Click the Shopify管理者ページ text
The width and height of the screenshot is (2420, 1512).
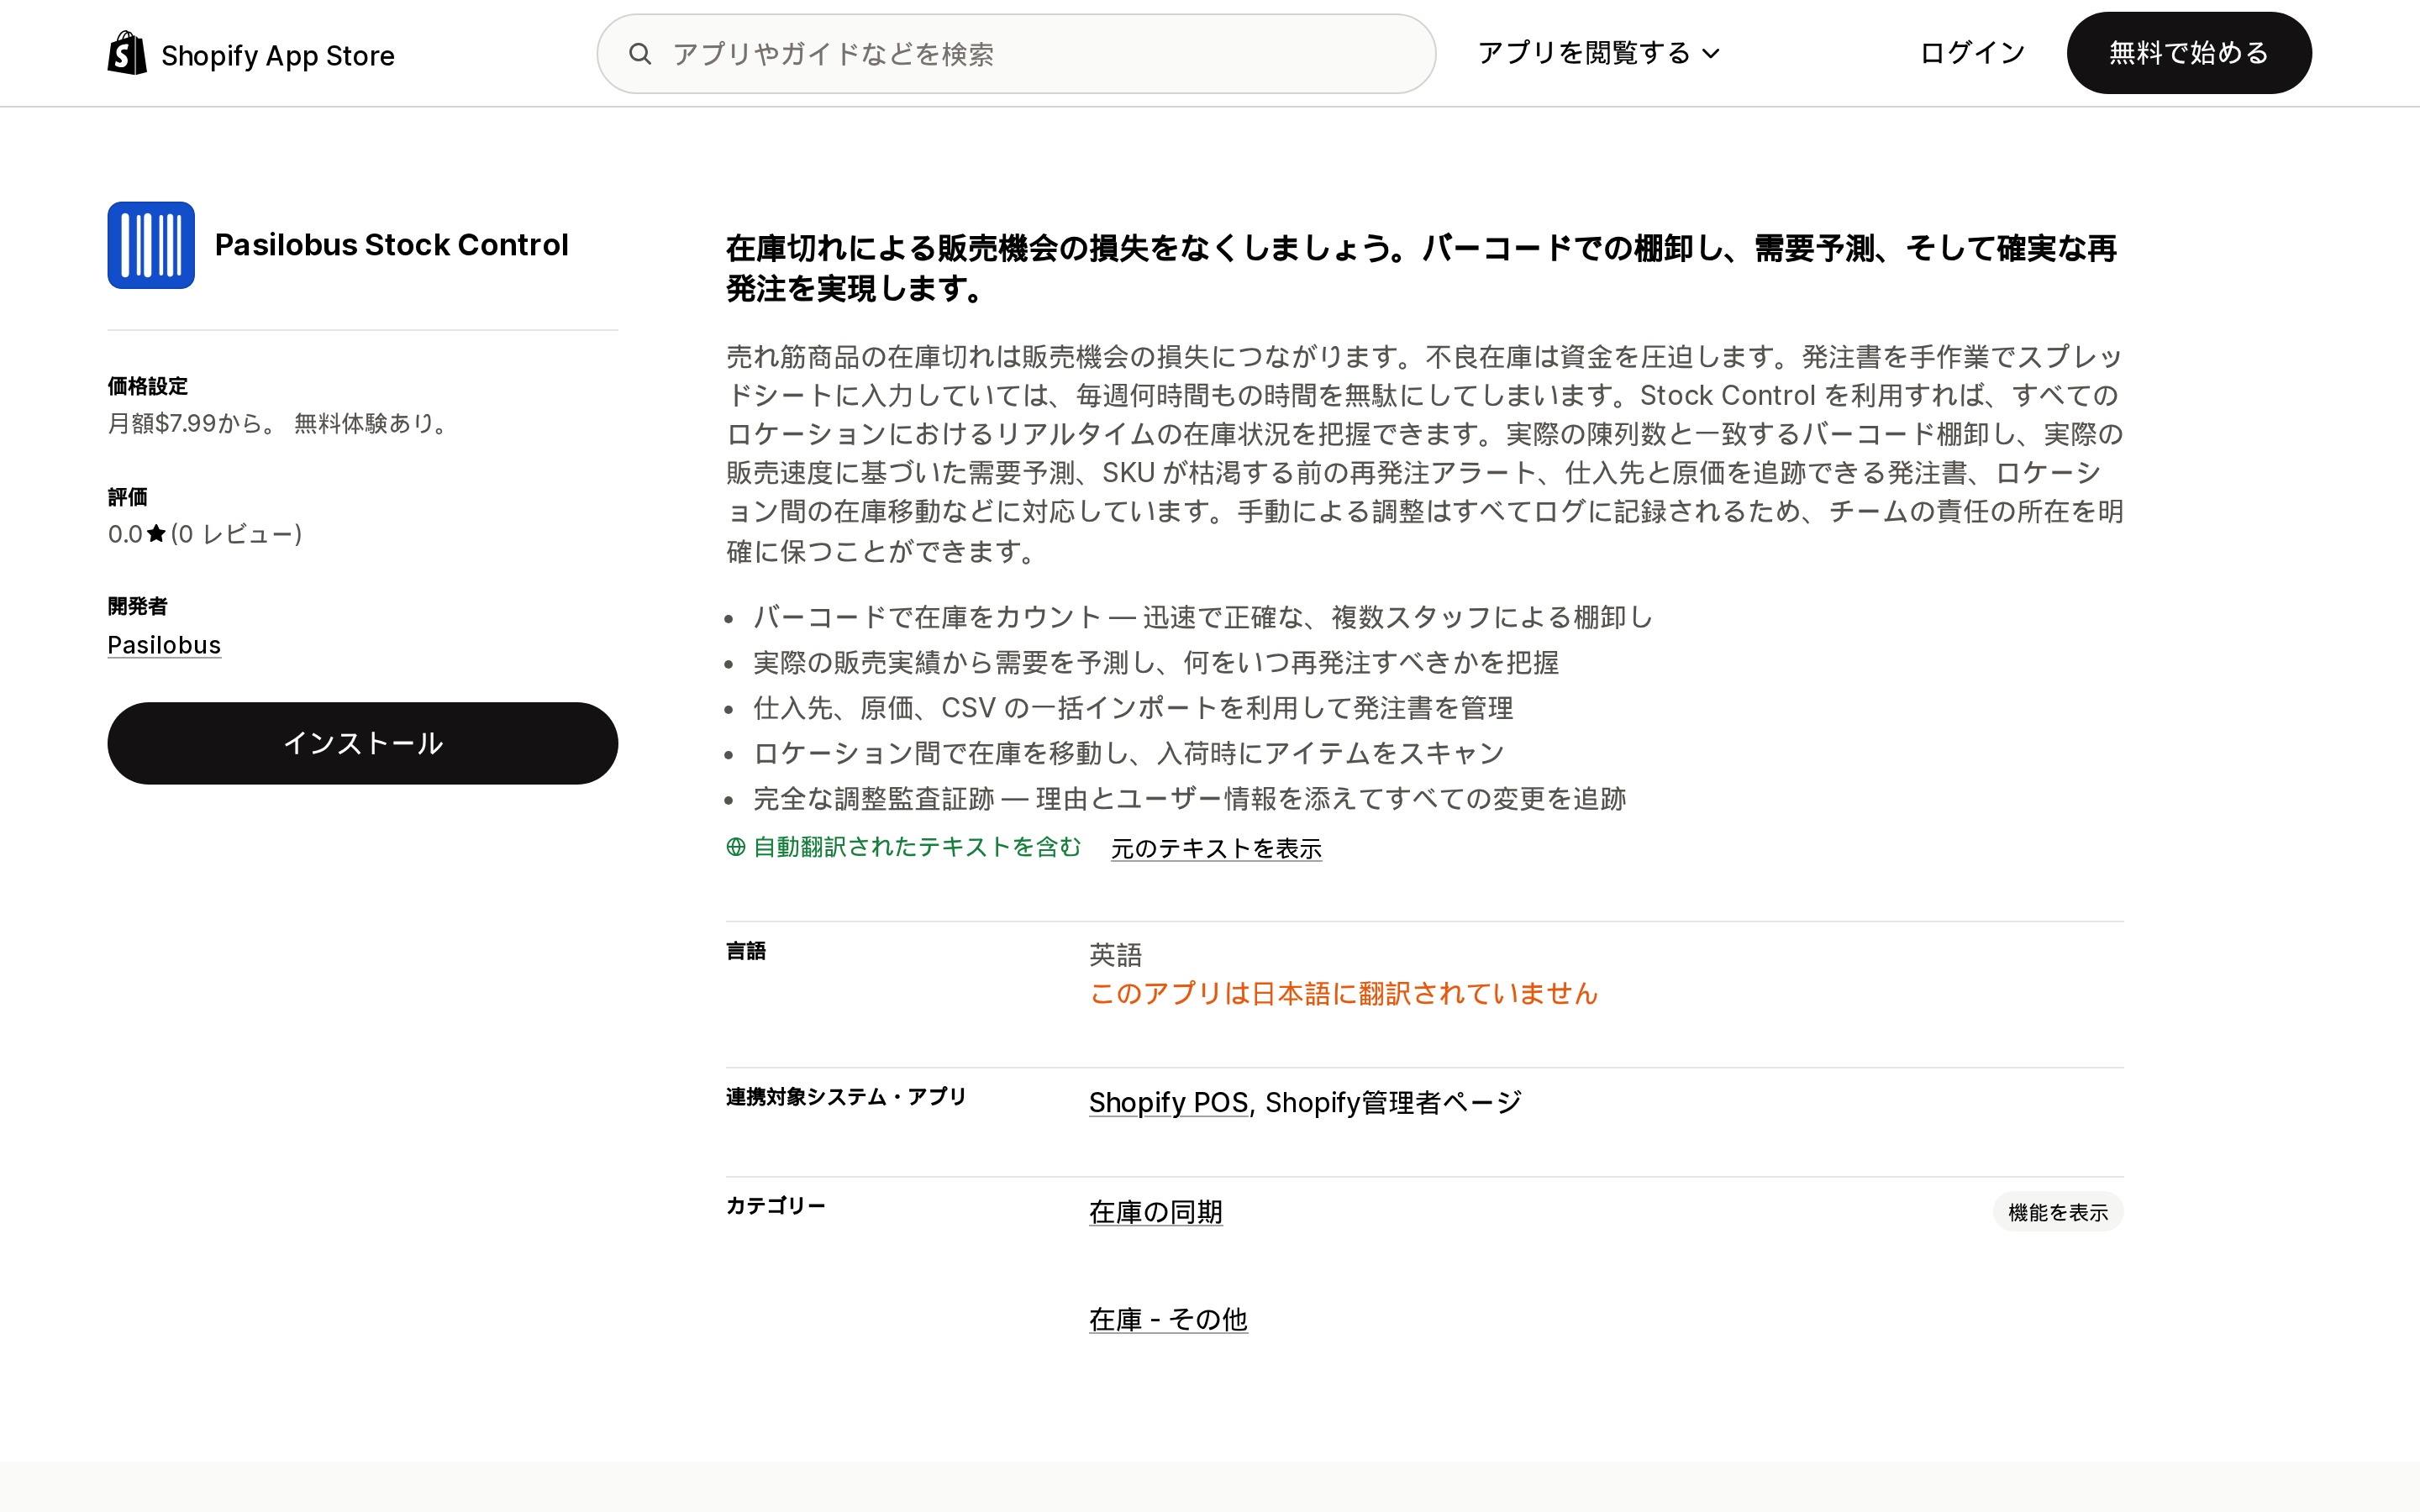tap(1393, 1102)
